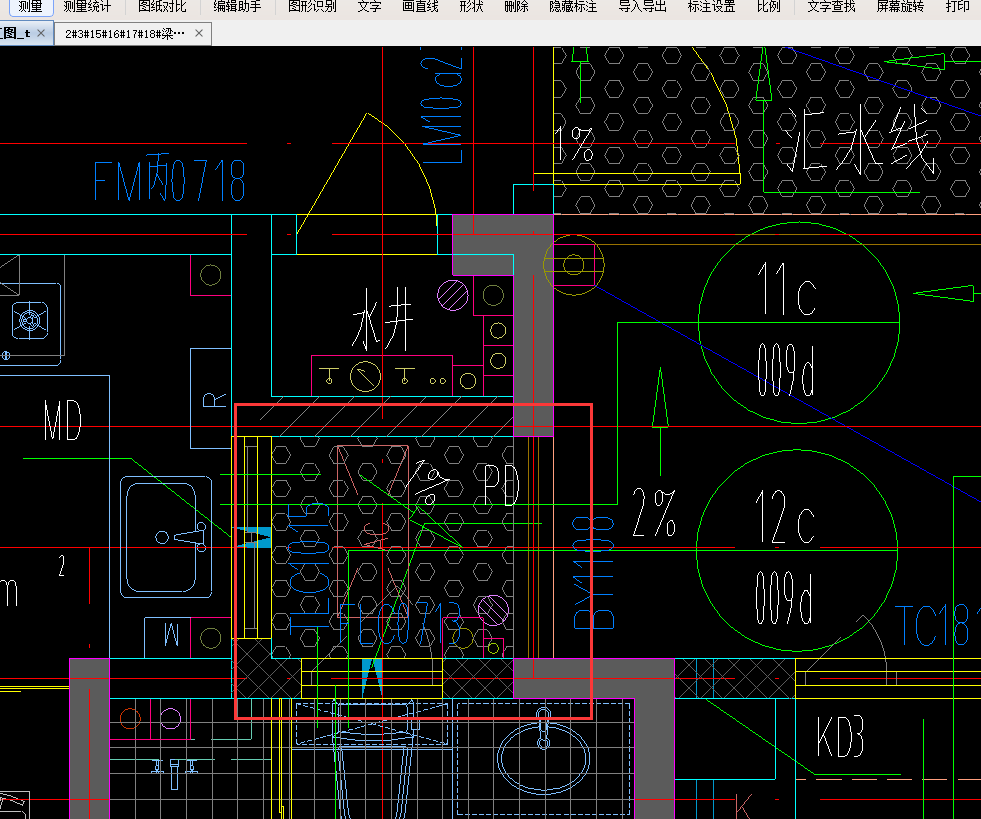This screenshot has width=981, height=819.
Task: Switch to the 2#3#15#16#17#18#梁 tab
Action: click(125, 34)
